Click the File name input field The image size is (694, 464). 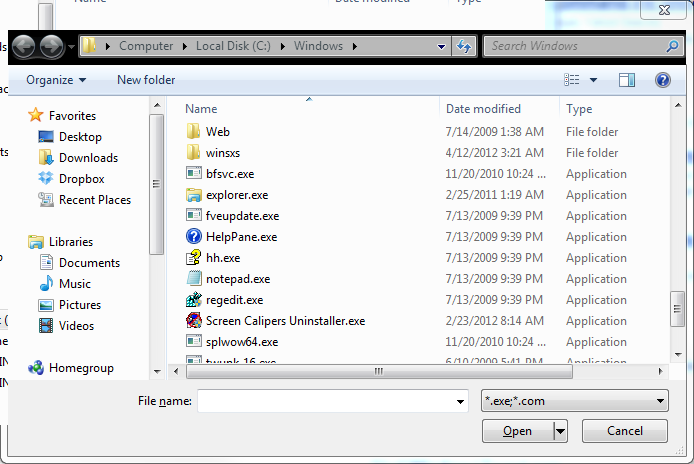coord(333,401)
